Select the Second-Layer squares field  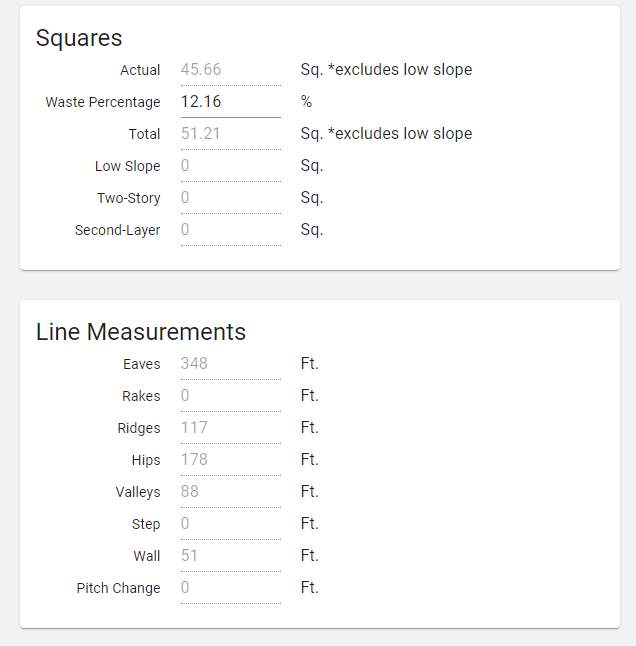[231, 229]
